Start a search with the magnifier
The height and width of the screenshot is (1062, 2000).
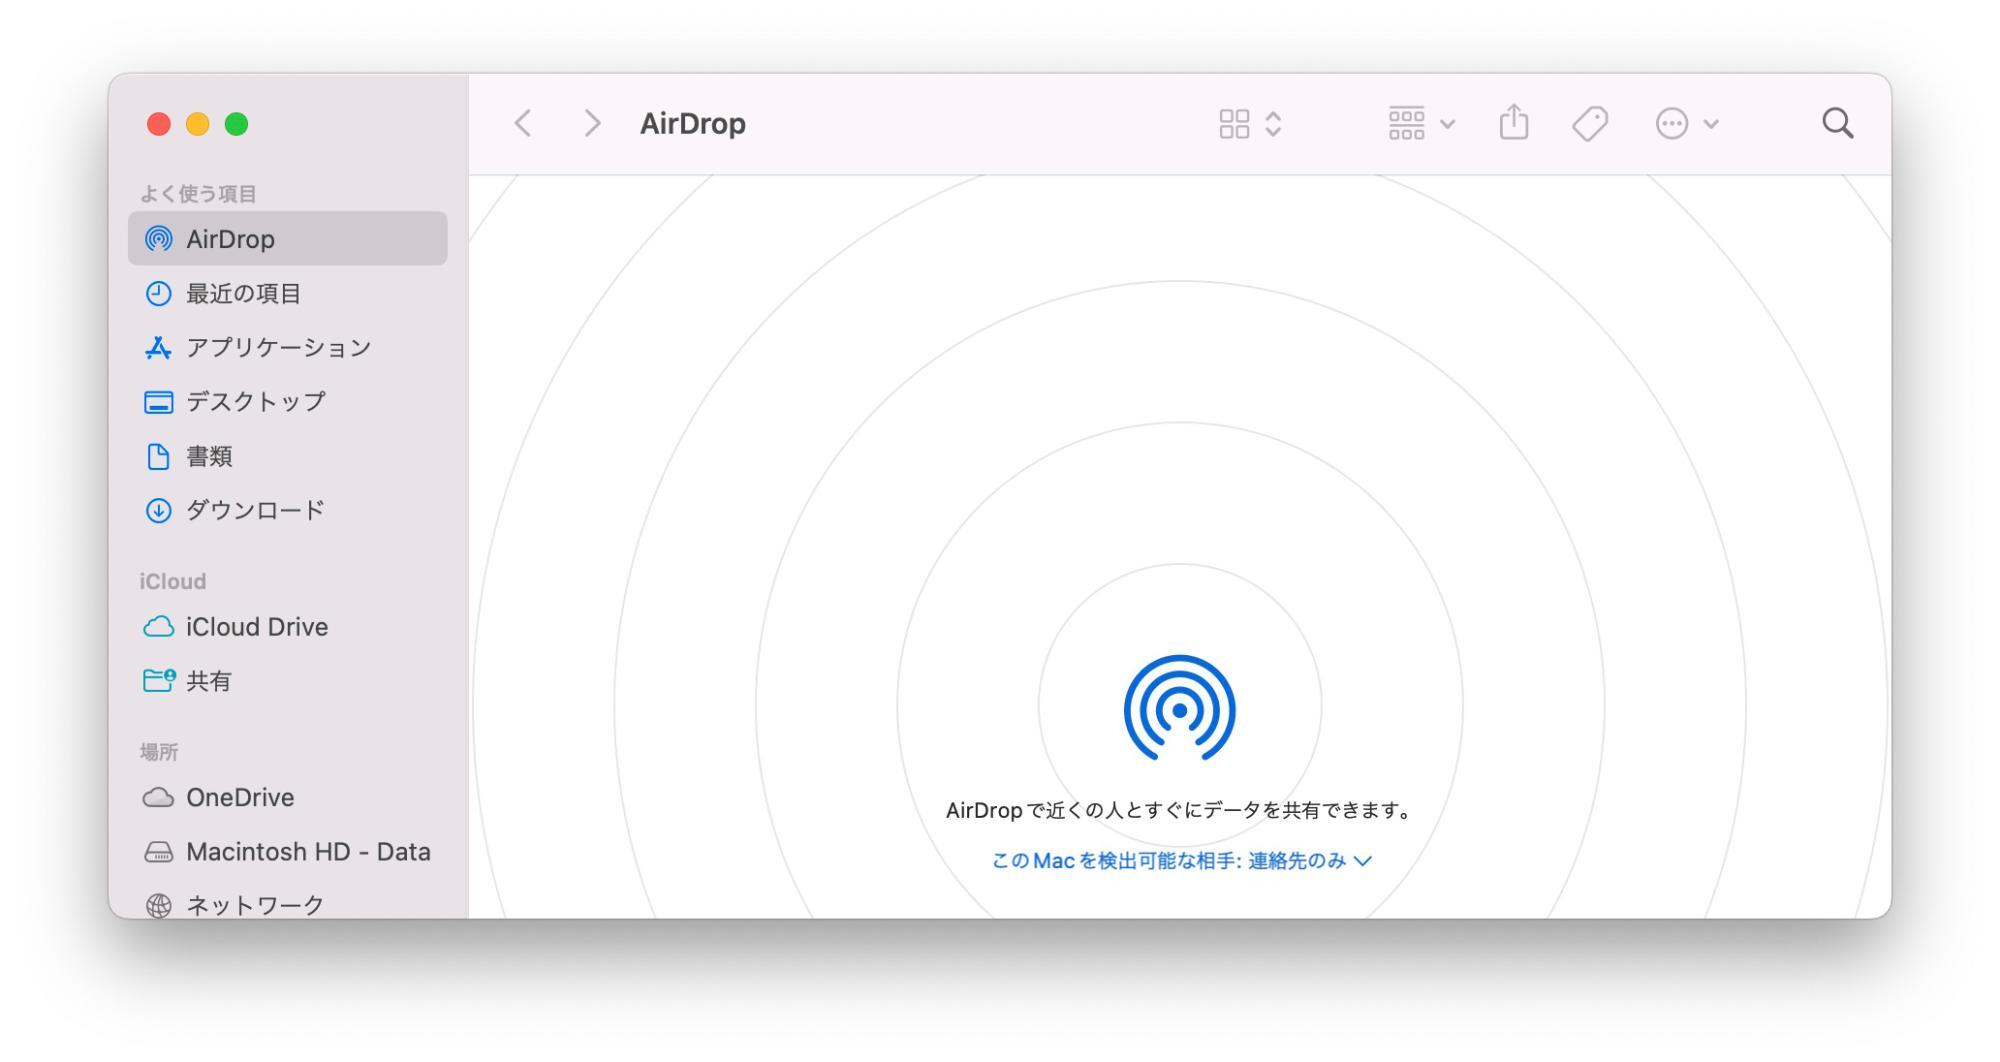[x=1837, y=122]
